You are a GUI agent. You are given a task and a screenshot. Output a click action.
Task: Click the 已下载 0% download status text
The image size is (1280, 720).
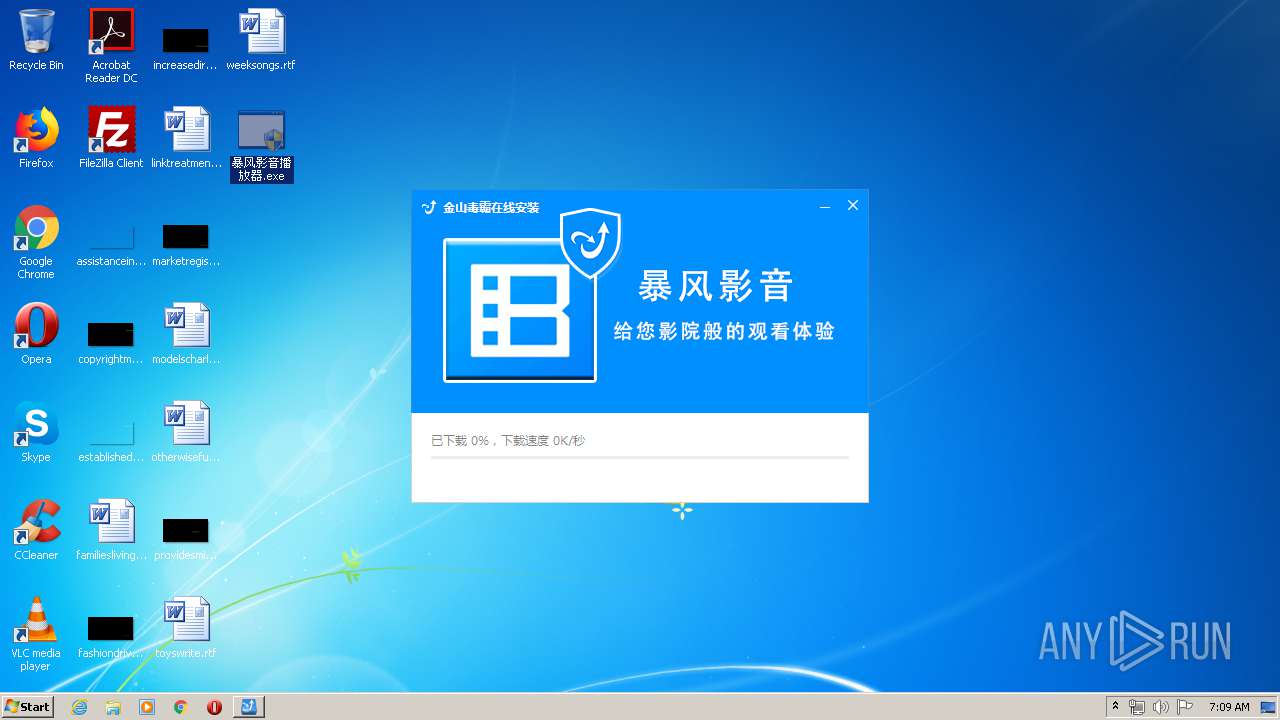508,440
